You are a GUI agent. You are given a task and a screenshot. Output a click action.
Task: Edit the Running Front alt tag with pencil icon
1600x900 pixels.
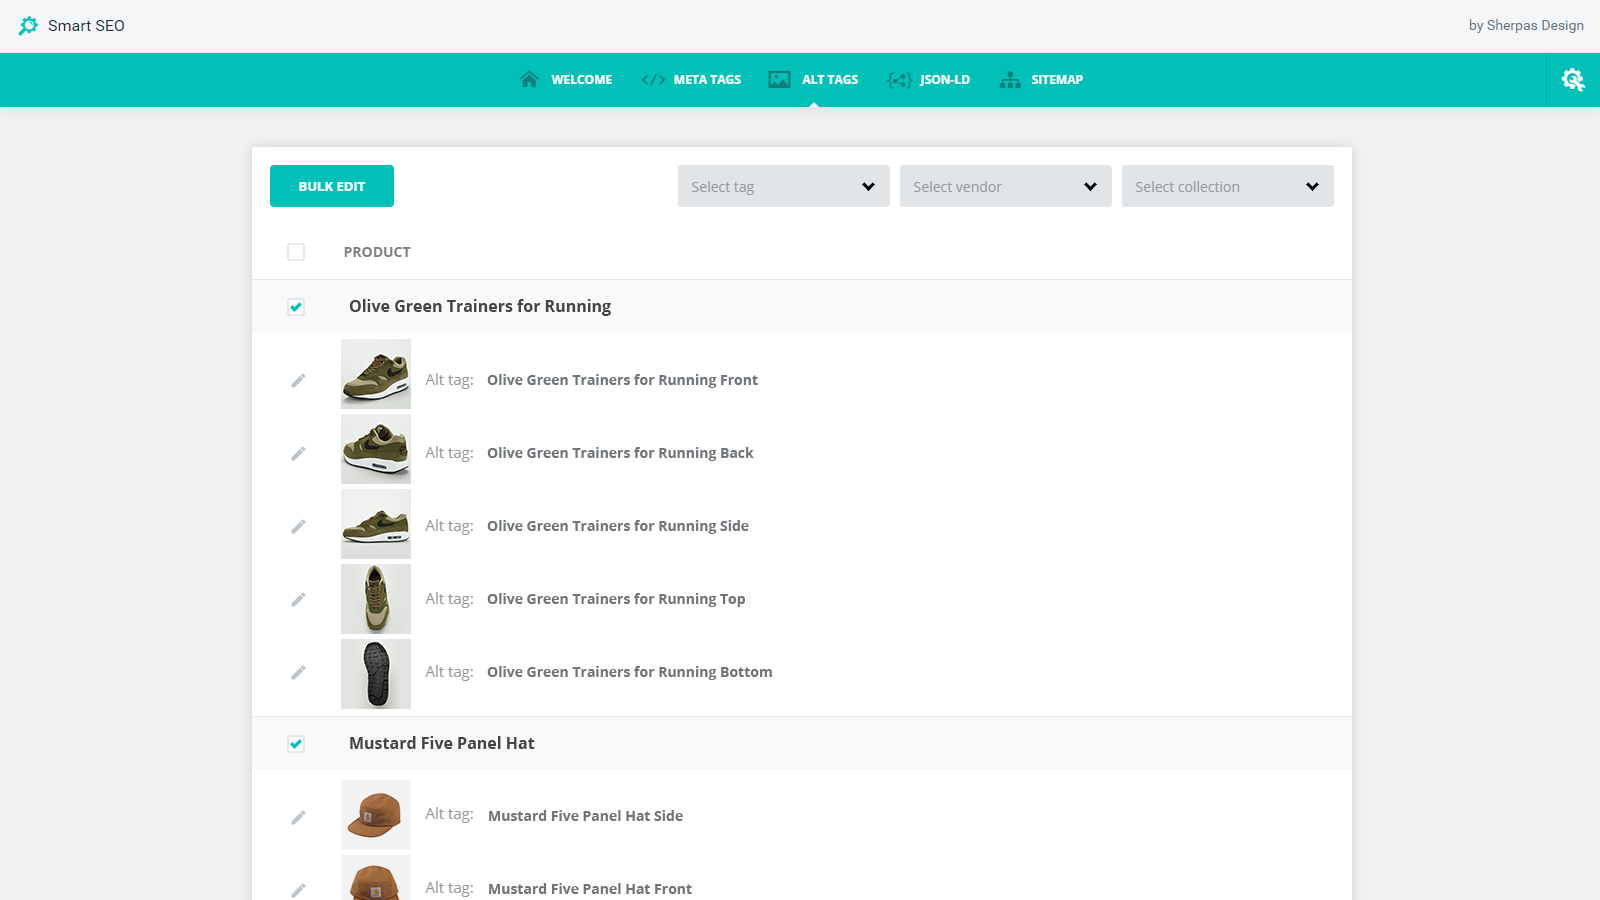[298, 380]
